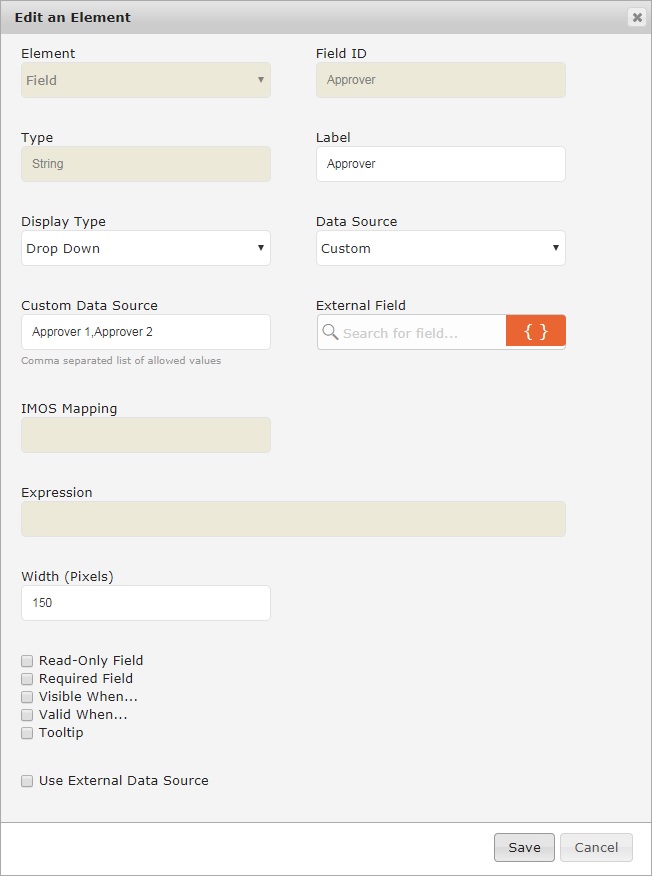Click the Cancel button
The image size is (652, 876).
[596, 847]
